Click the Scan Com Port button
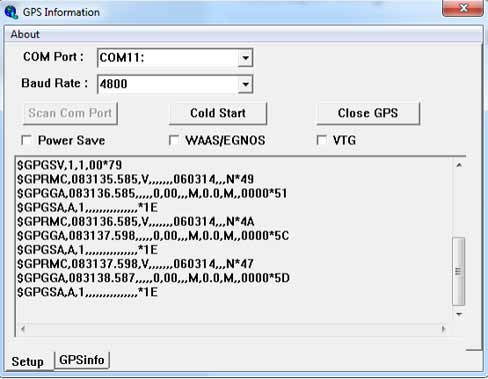 pyautogui.click(x=70, y=113)
